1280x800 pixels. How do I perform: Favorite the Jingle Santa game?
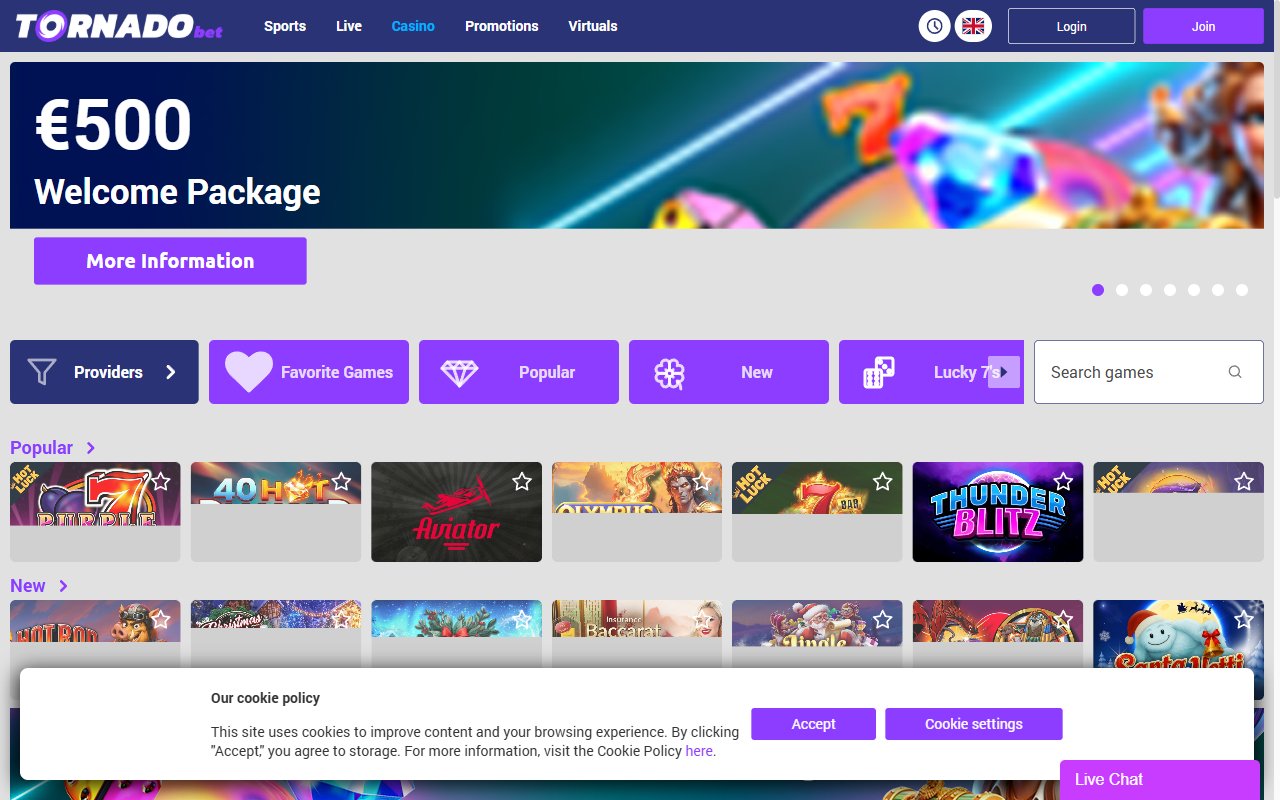pyautogui.click(x=883, y=620)
